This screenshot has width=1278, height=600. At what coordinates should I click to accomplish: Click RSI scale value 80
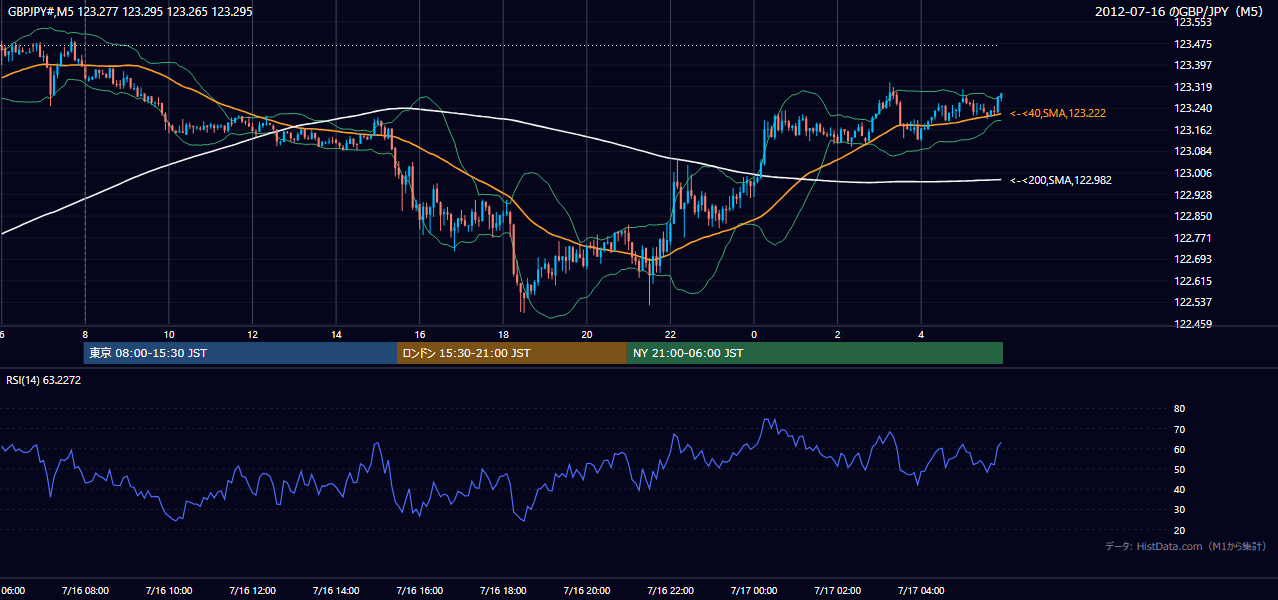click(1179, 409)
